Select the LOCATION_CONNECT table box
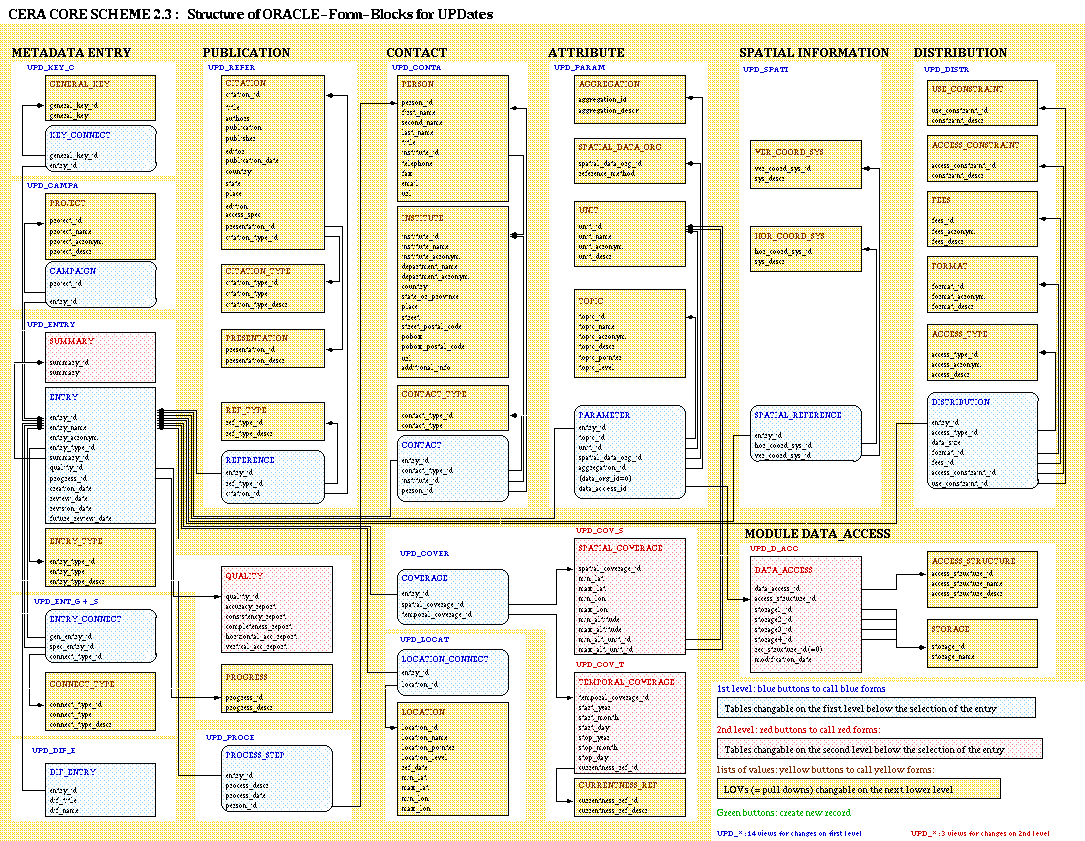Image resolution: width=1085 pixels, height=841 pixels. coord(453,672)
